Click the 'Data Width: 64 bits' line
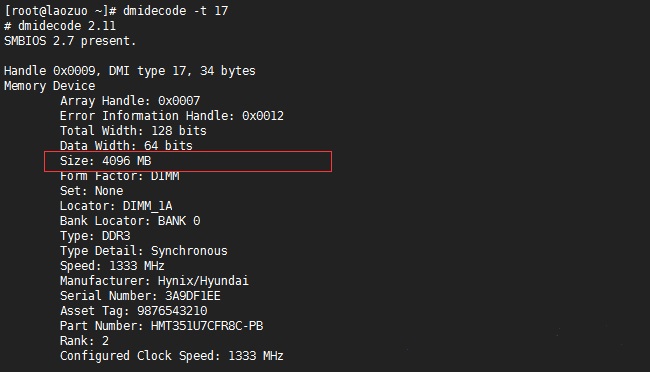The width and height of the screenshot is (650, 372). (126, 146)
